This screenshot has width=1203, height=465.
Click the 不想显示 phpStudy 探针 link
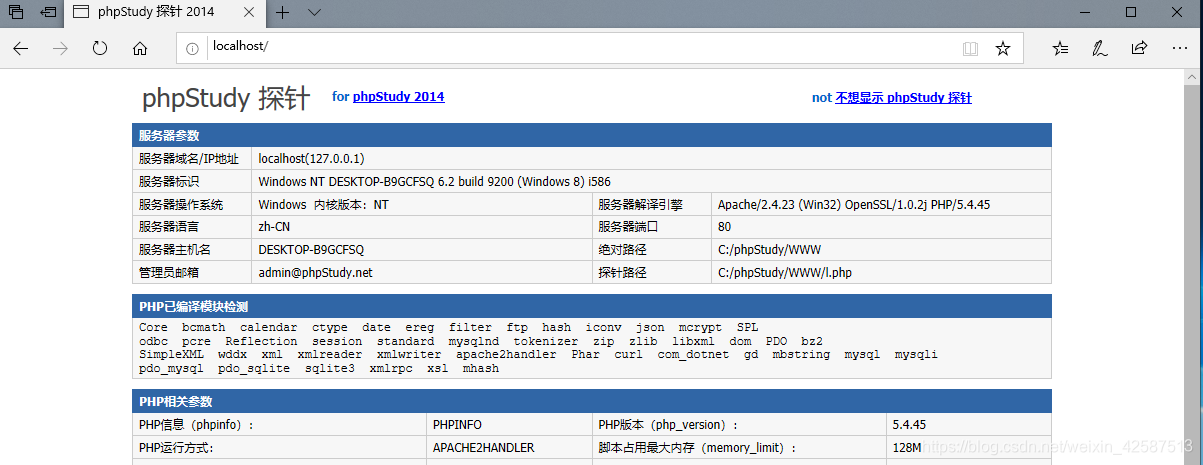click(904, 98)
